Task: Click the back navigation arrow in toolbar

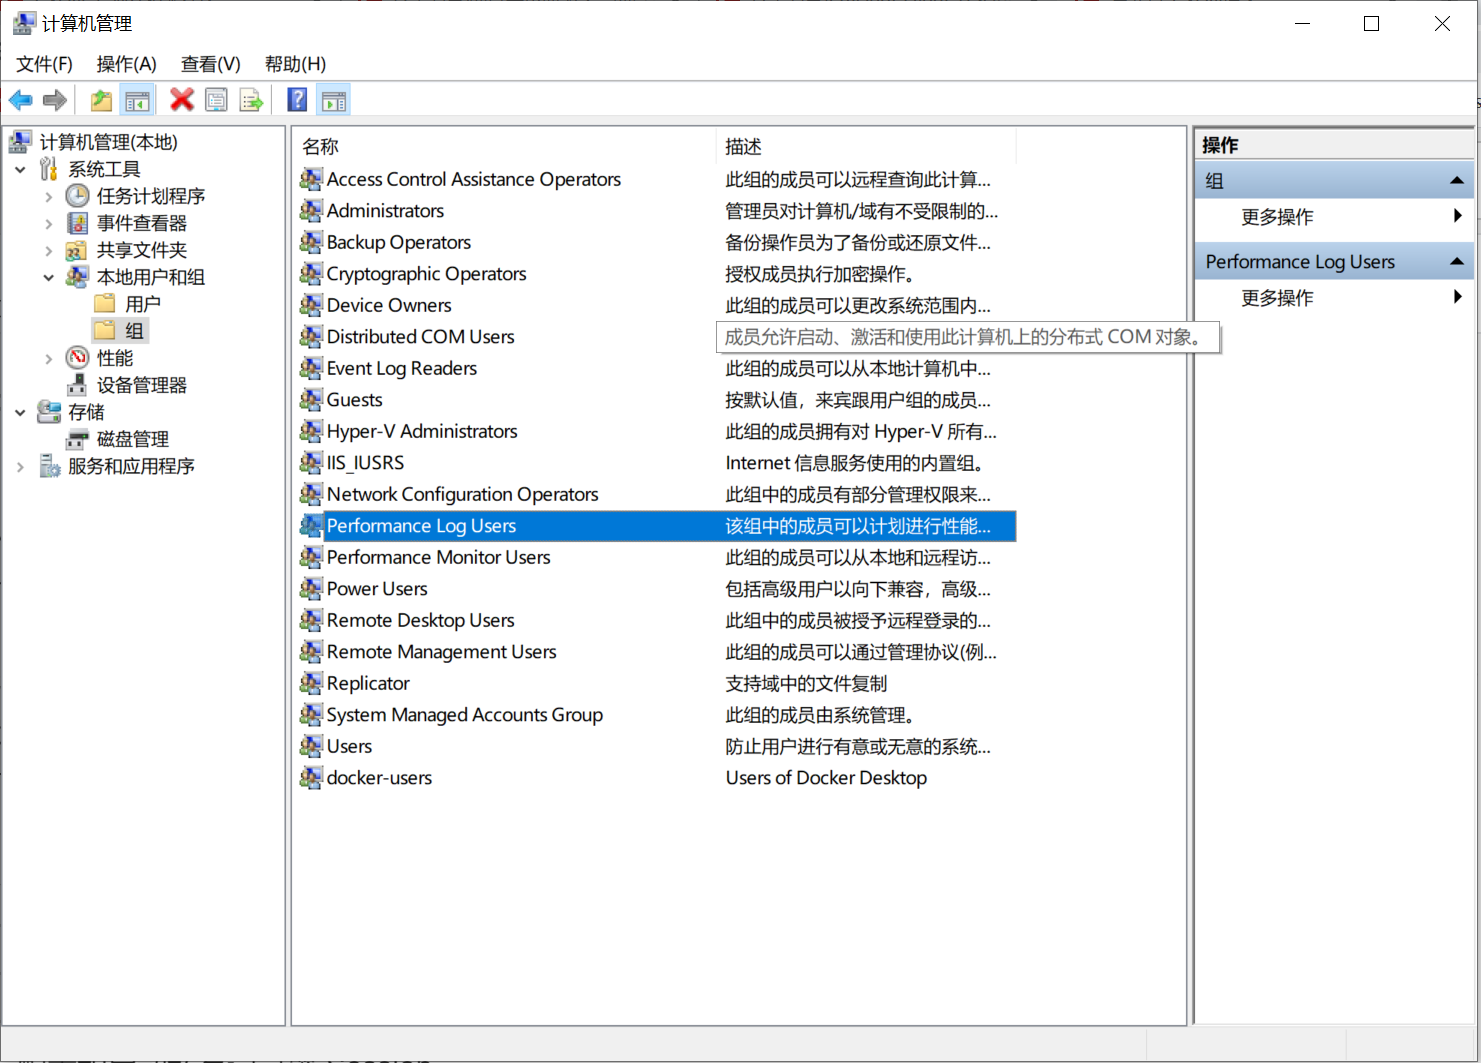Action: pos(20,99)
